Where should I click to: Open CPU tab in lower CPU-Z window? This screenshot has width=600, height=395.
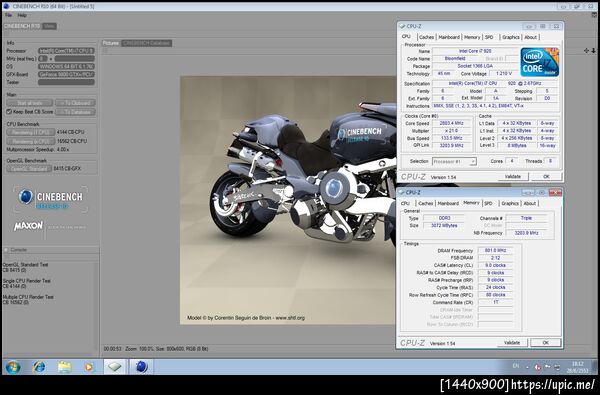[405, 203]
